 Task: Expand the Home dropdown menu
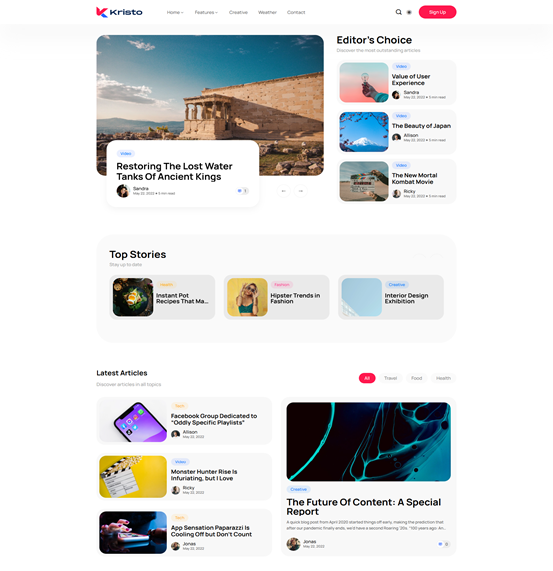(175, 12)
